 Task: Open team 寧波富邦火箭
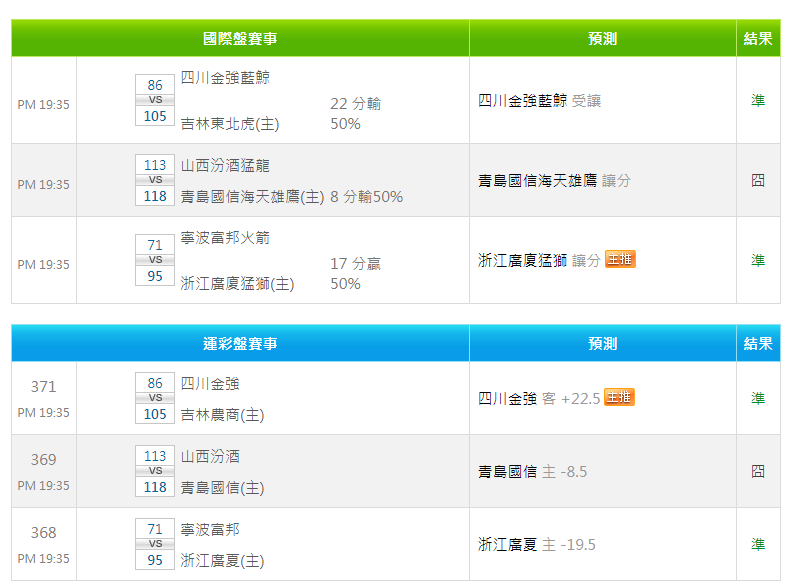tap(225, 238)
